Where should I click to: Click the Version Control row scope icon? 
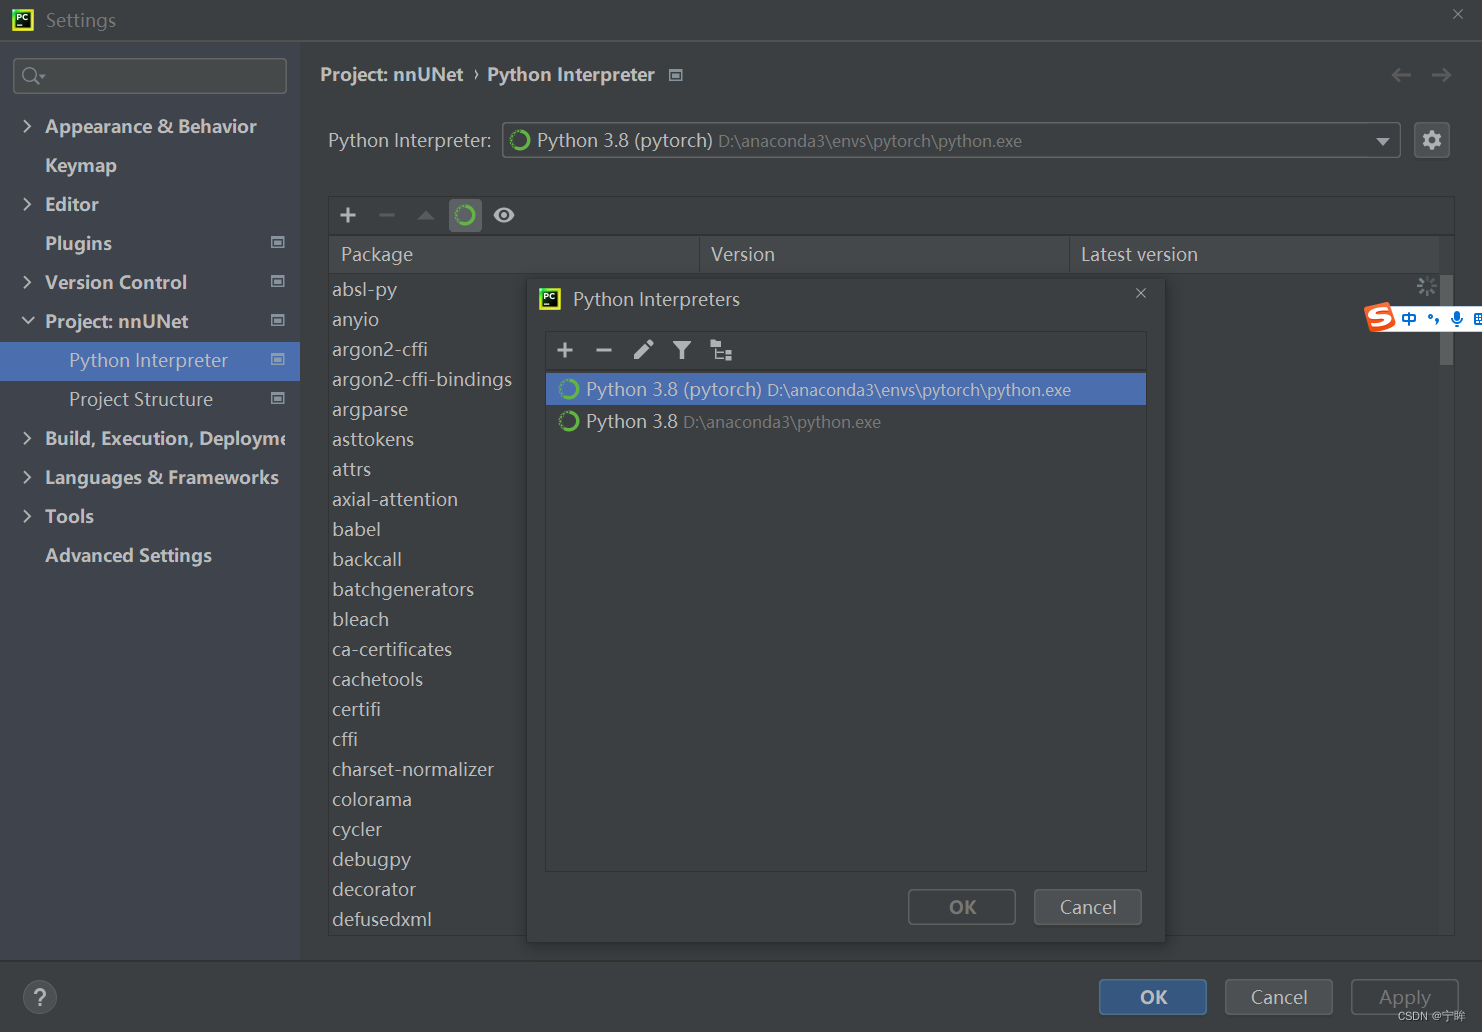pyautogui.click(x=278, y=281)
